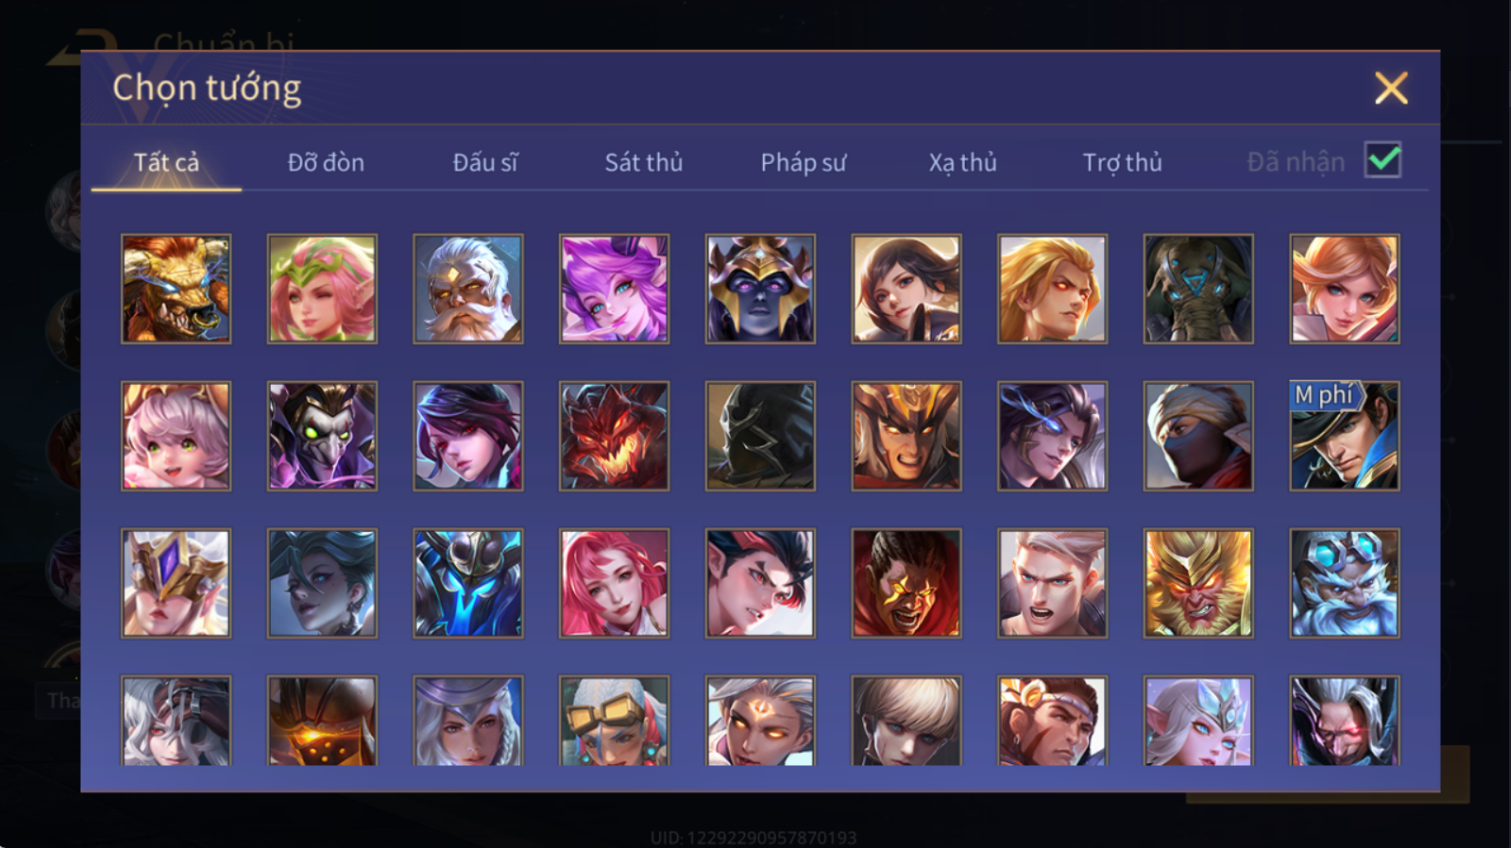Choose the pink-haired hero with green flower crown
The height and width of the screenshot is (848, 1511).
[322, 289]
